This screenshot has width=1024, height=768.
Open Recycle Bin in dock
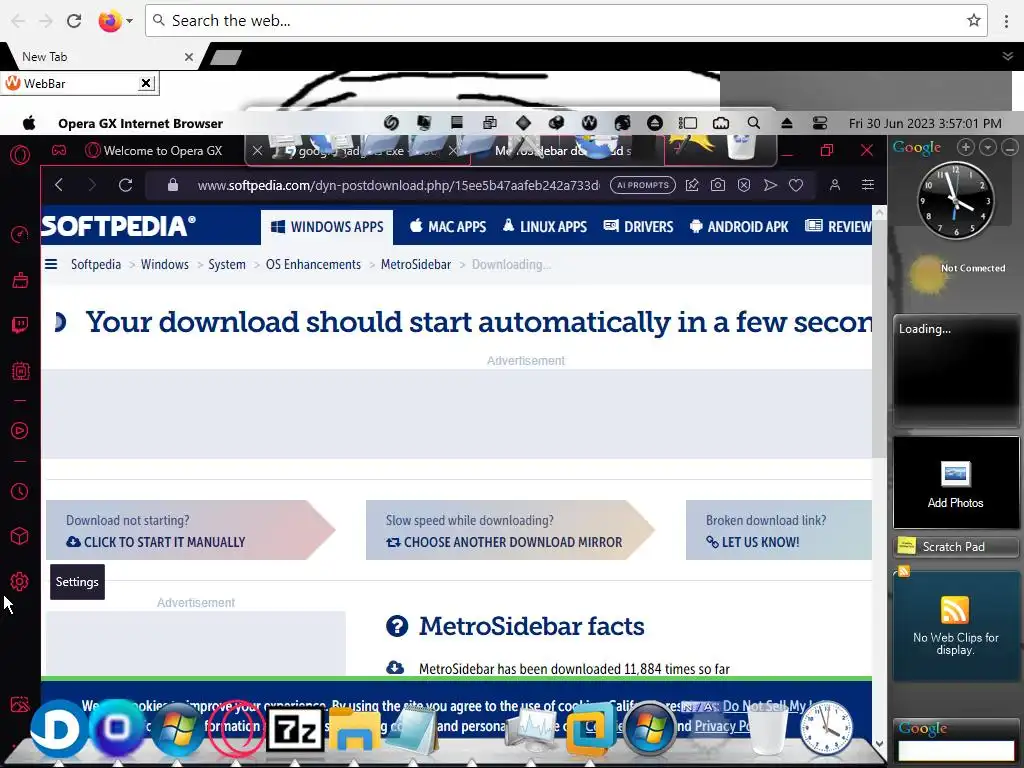(768, 730)
